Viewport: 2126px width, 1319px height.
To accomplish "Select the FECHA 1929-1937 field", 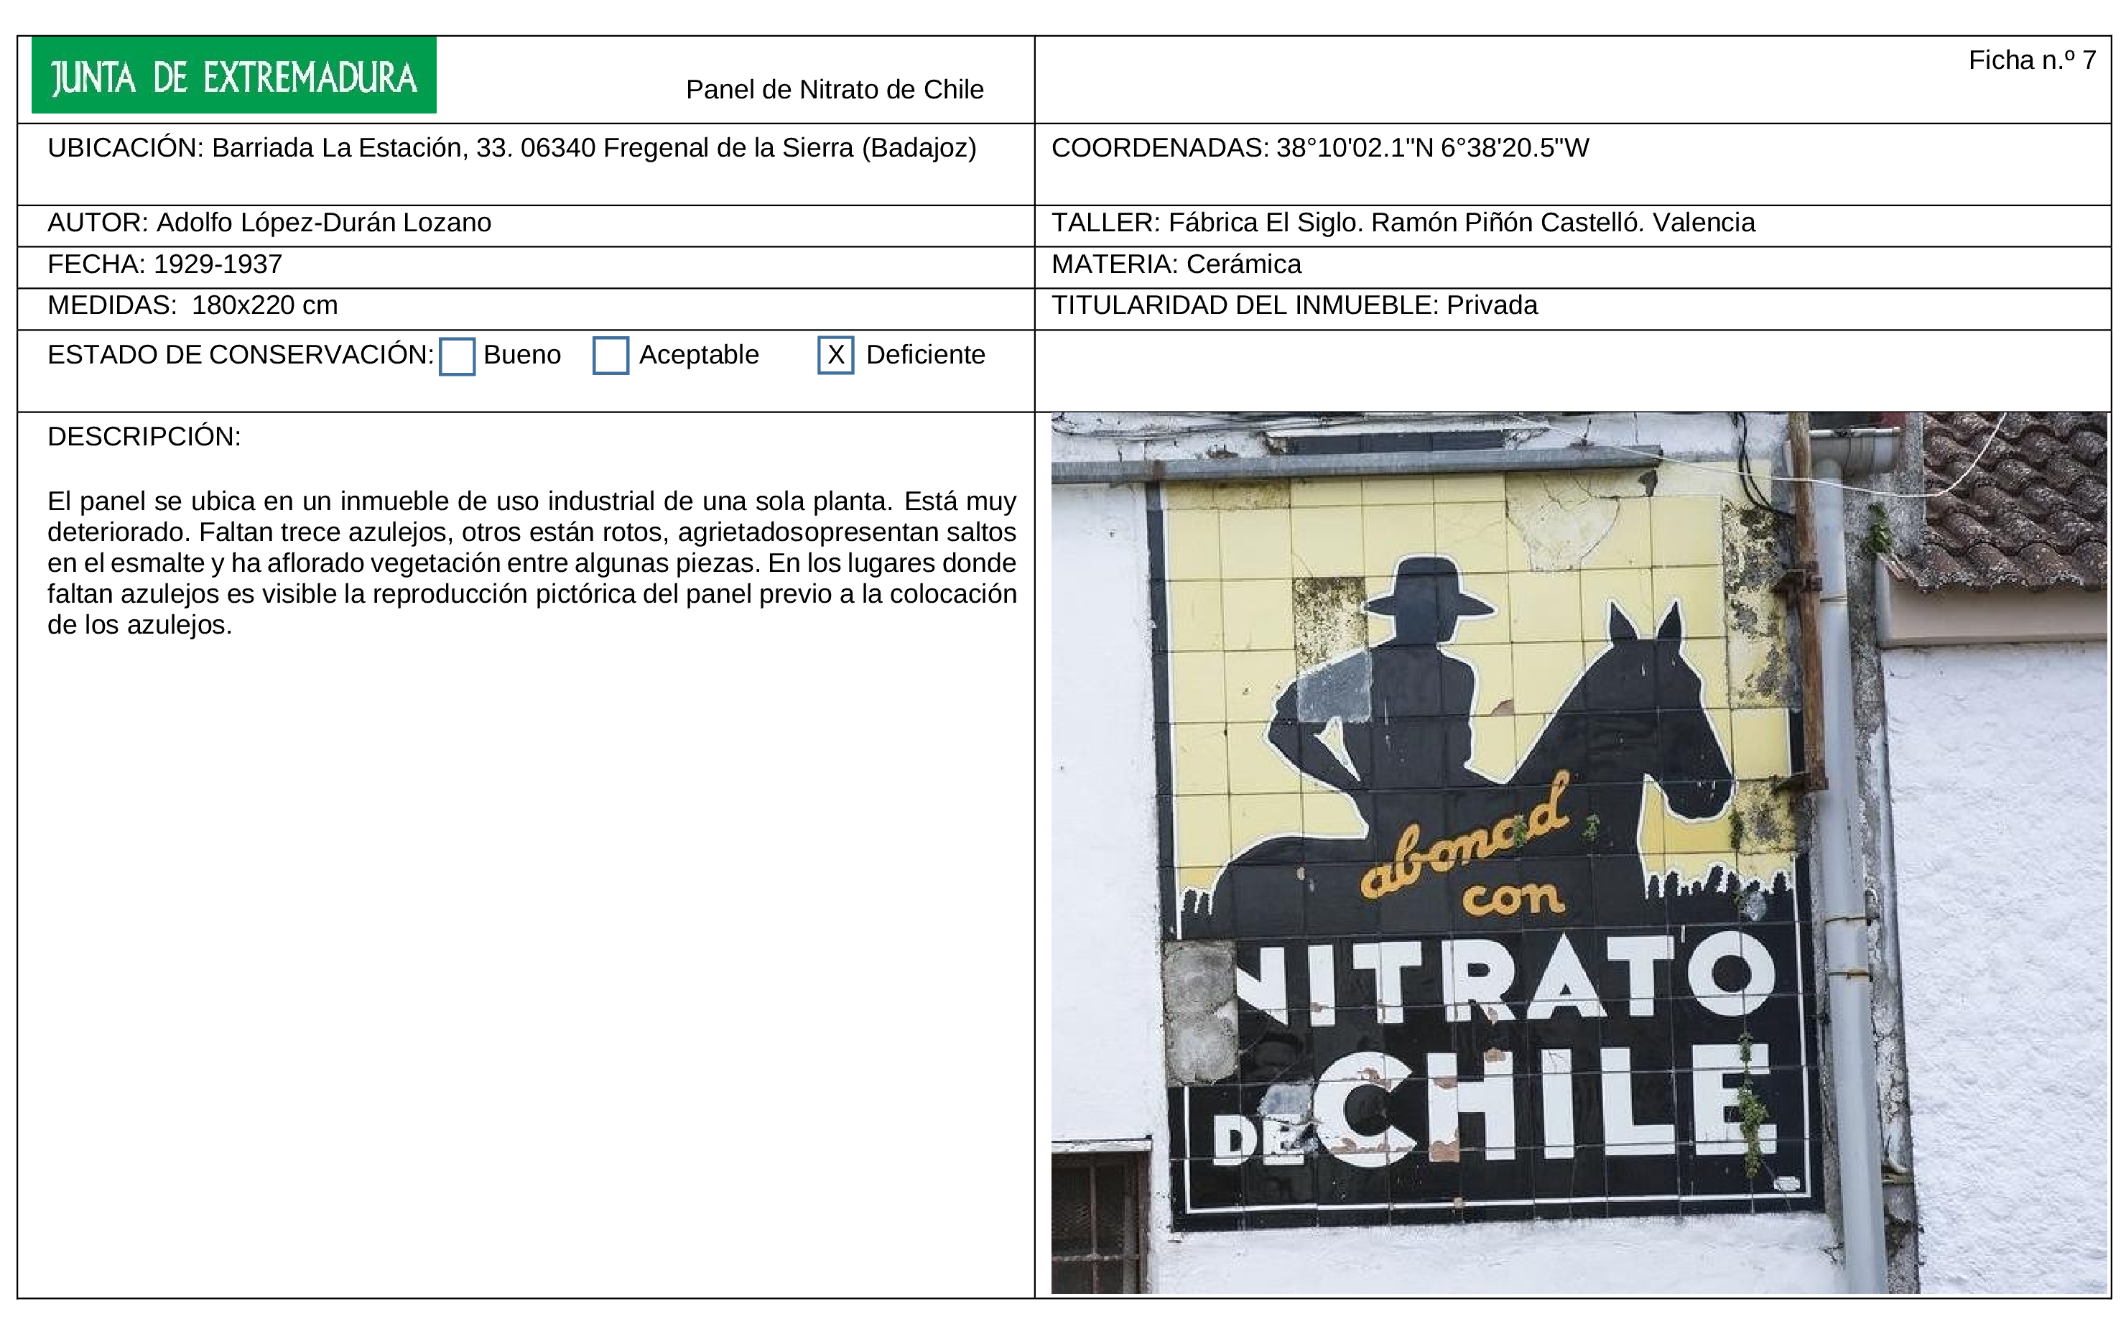I will click(x=165, y=265).
